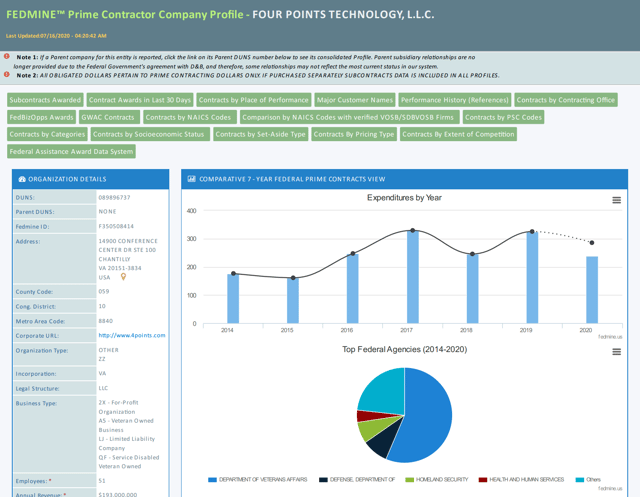View GWAC Contracts
640x497 pixels.
coord(108,117)
